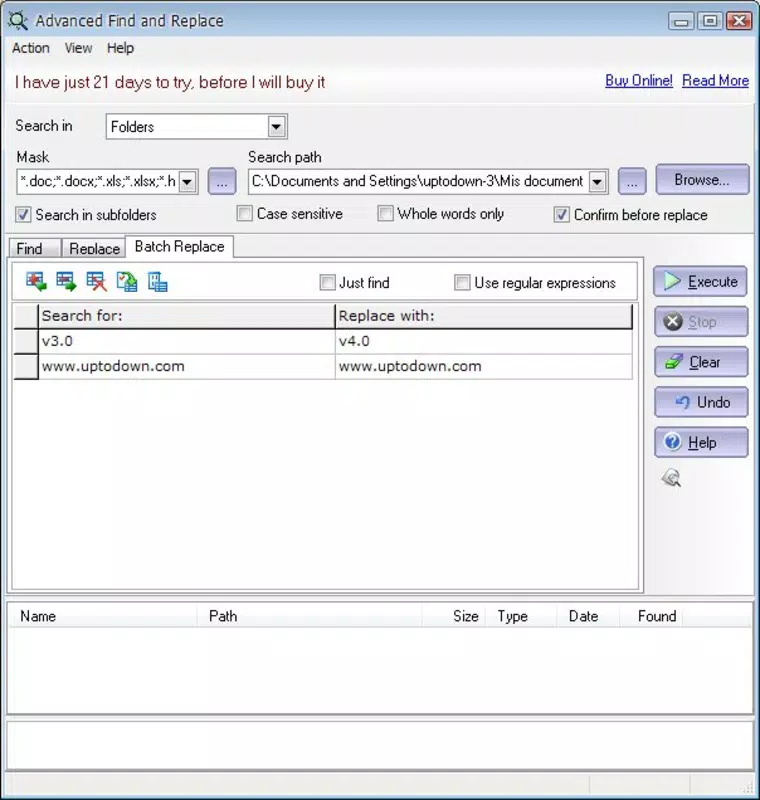Click the row header next to www.uptodown.com
760x800 pixels.
coord(26,366)
